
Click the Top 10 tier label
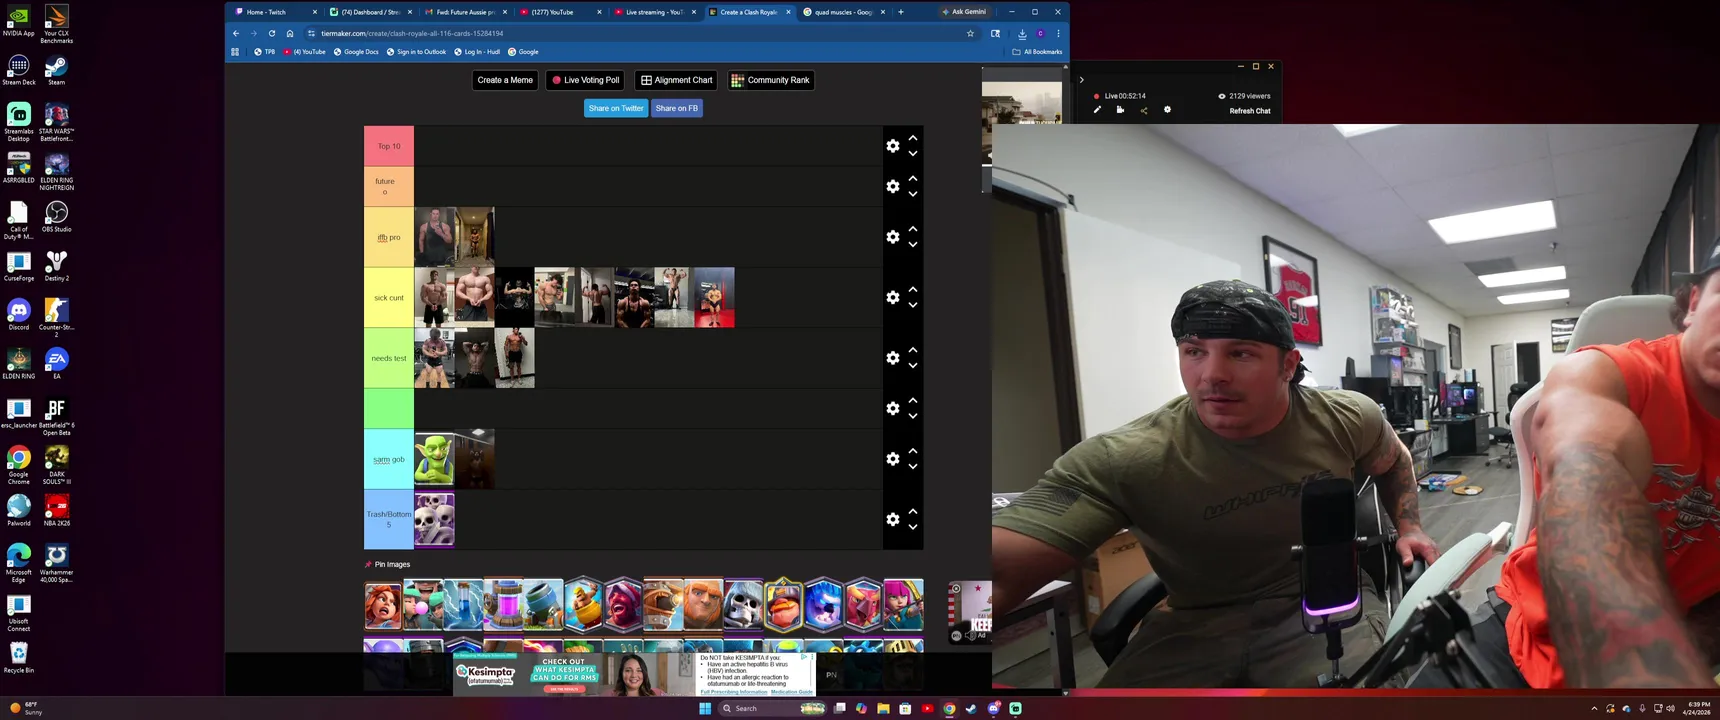[389, 146]
